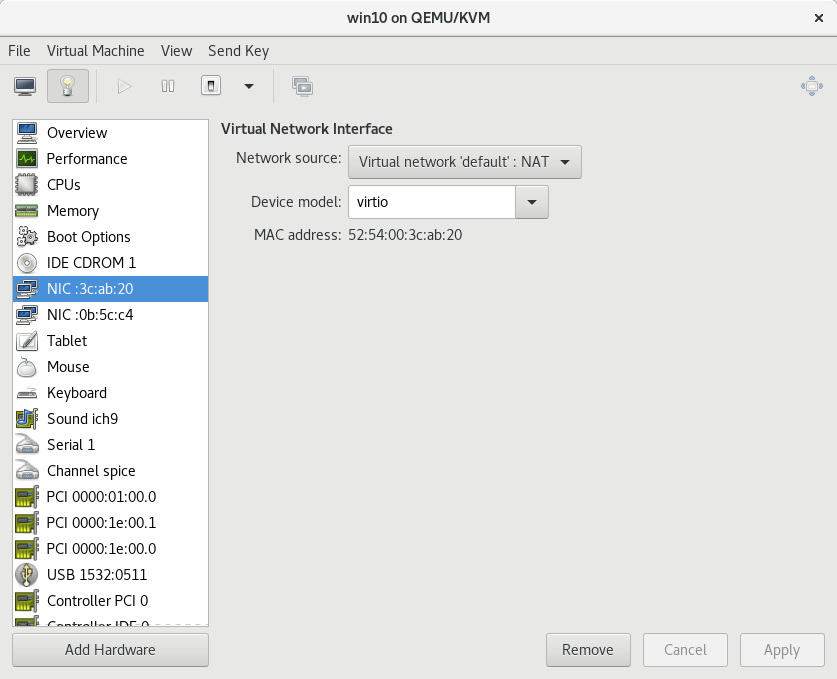Select PCI 0000:1e:00.0 host device

[x=110, y=549]
